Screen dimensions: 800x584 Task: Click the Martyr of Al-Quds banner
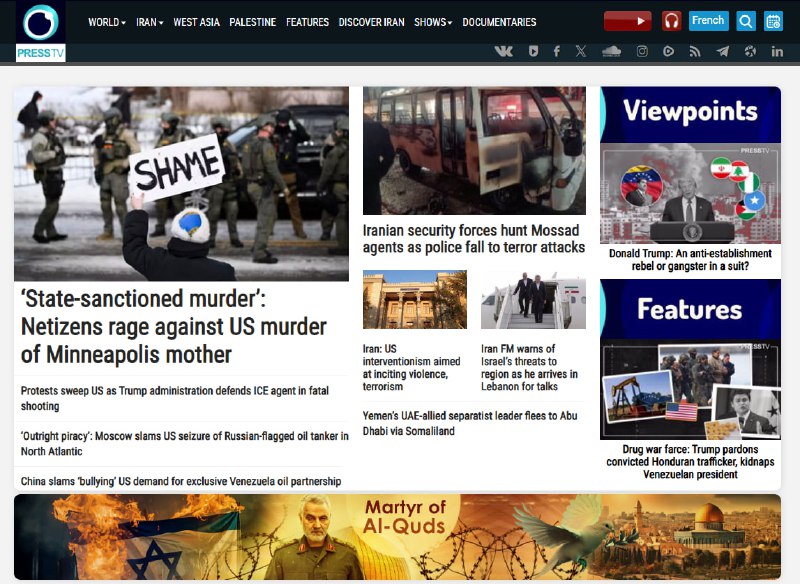397,537
